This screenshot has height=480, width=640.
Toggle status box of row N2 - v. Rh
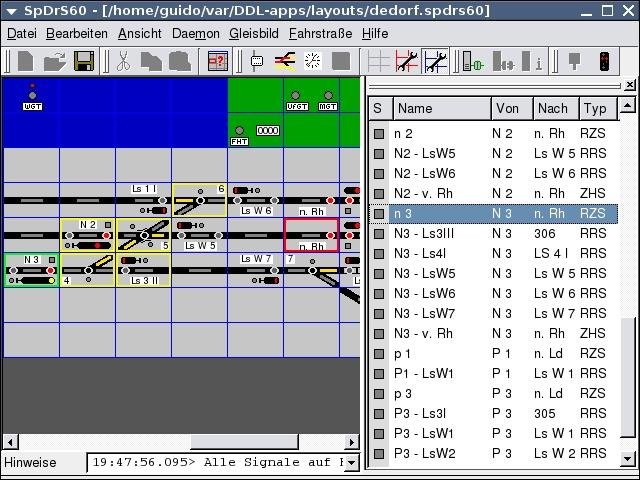(x=379, y=193)
